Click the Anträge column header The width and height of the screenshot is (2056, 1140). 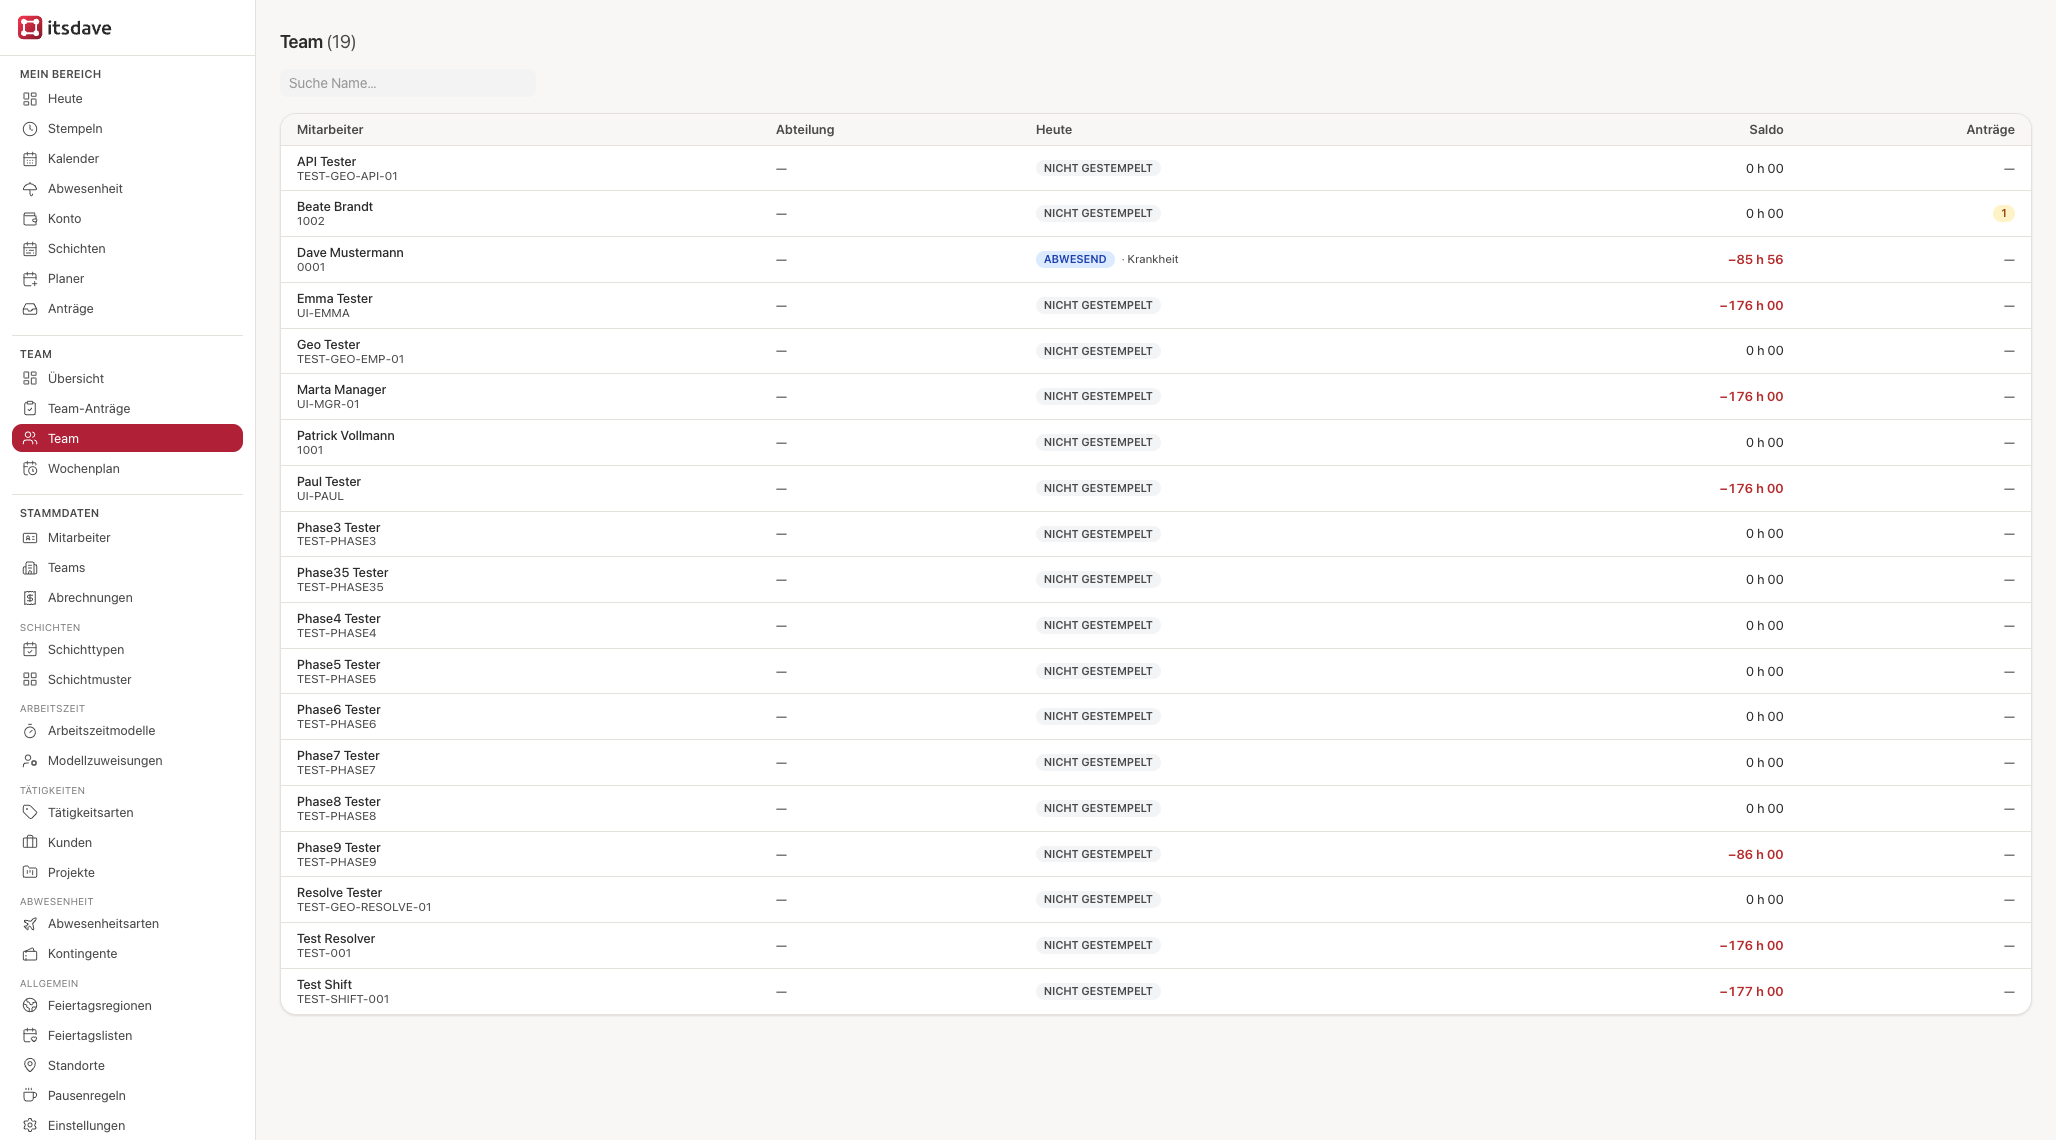[1990, 130]
